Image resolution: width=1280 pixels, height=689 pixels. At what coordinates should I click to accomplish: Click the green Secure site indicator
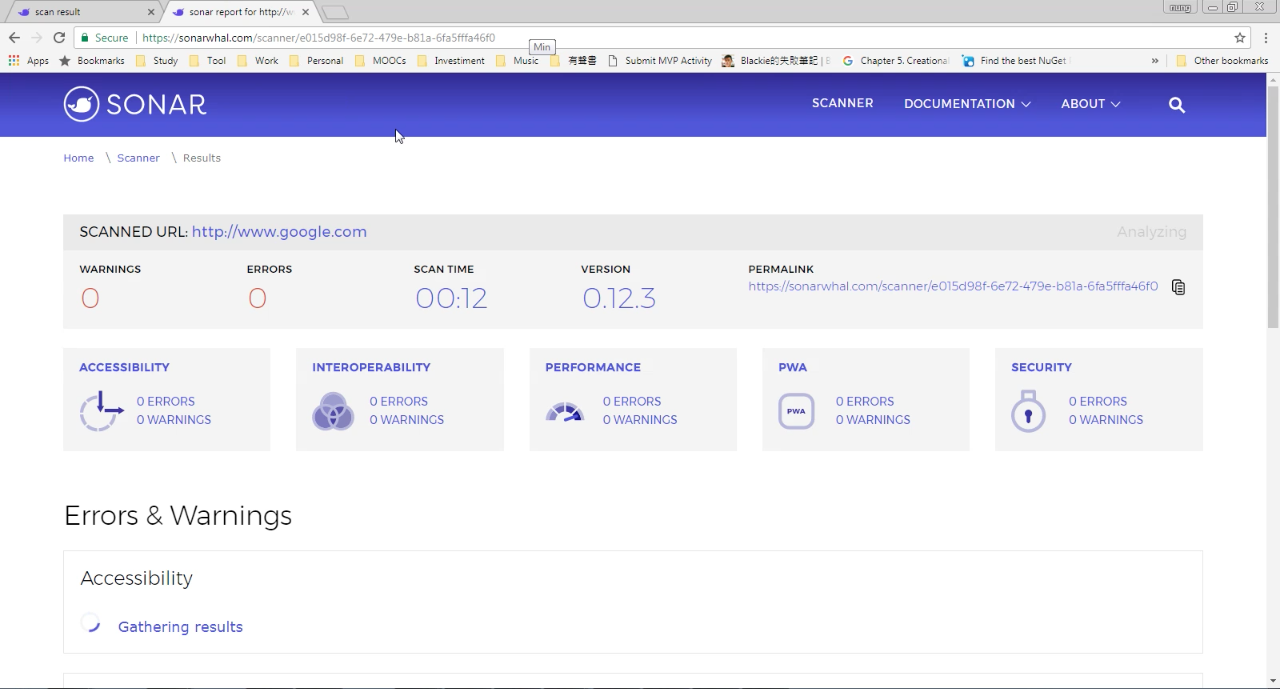click(105, 38)
